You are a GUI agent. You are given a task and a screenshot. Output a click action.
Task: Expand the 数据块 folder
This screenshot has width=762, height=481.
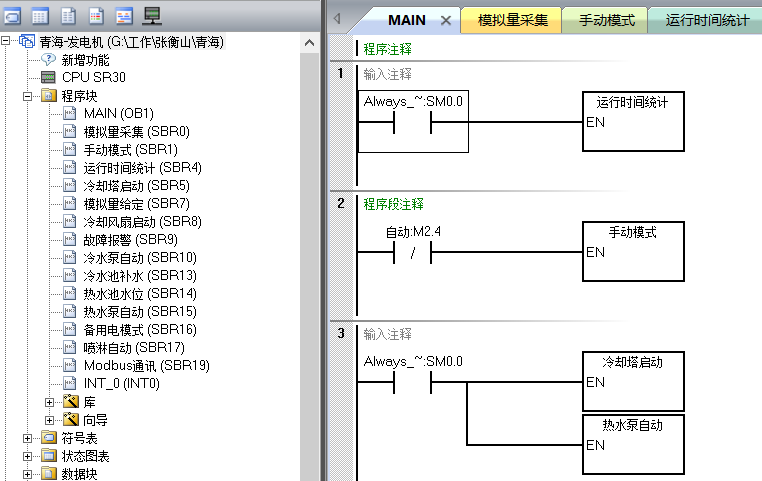pyautogui.click(x=28, y=474)
